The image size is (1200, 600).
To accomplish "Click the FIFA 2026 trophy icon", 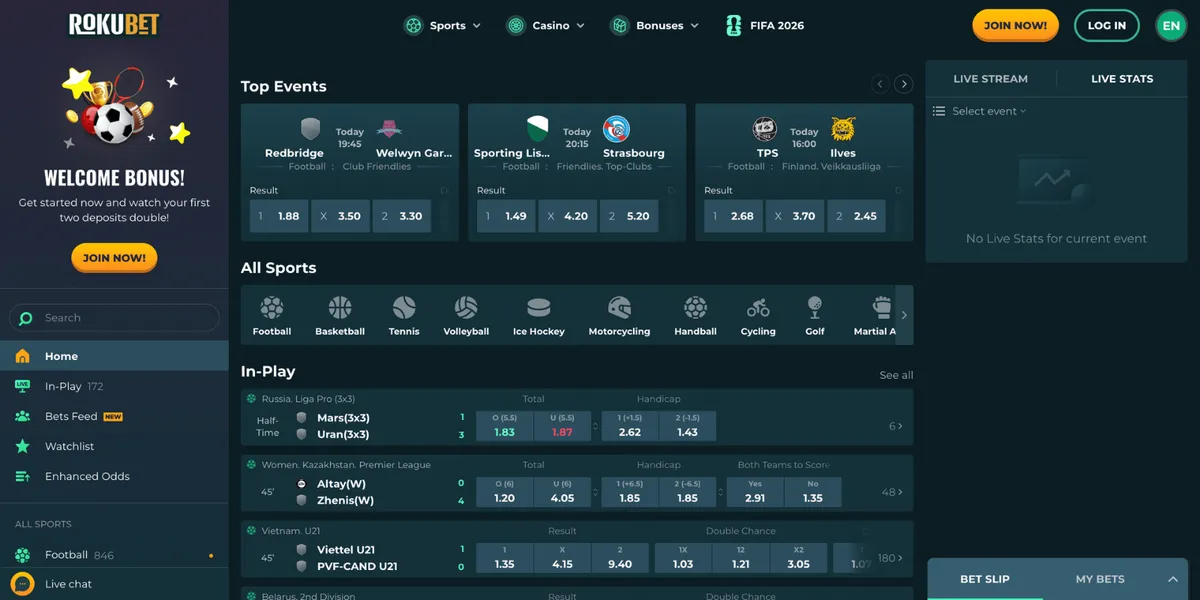I will (734, 25).
